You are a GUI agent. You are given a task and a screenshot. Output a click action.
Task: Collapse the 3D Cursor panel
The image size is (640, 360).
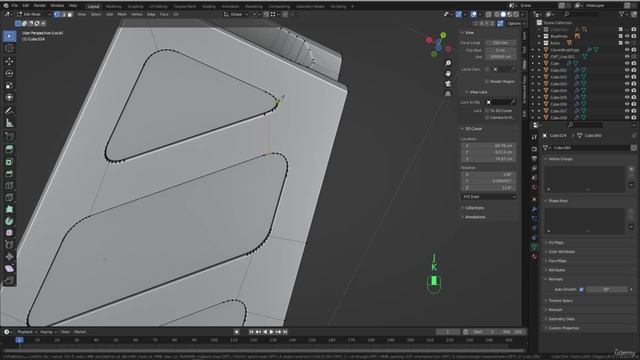point(473,129)
